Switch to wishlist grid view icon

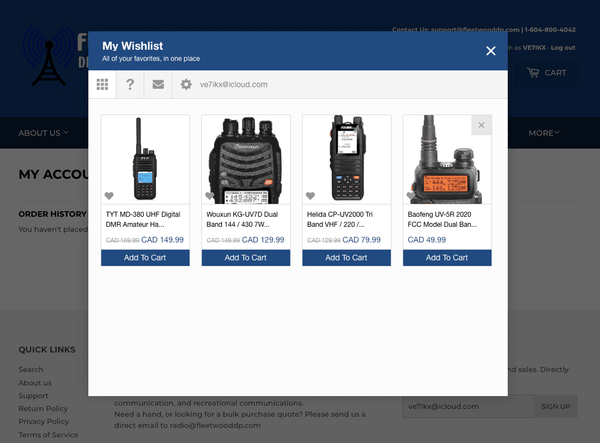pyautogui.click(x=102, y=84)
